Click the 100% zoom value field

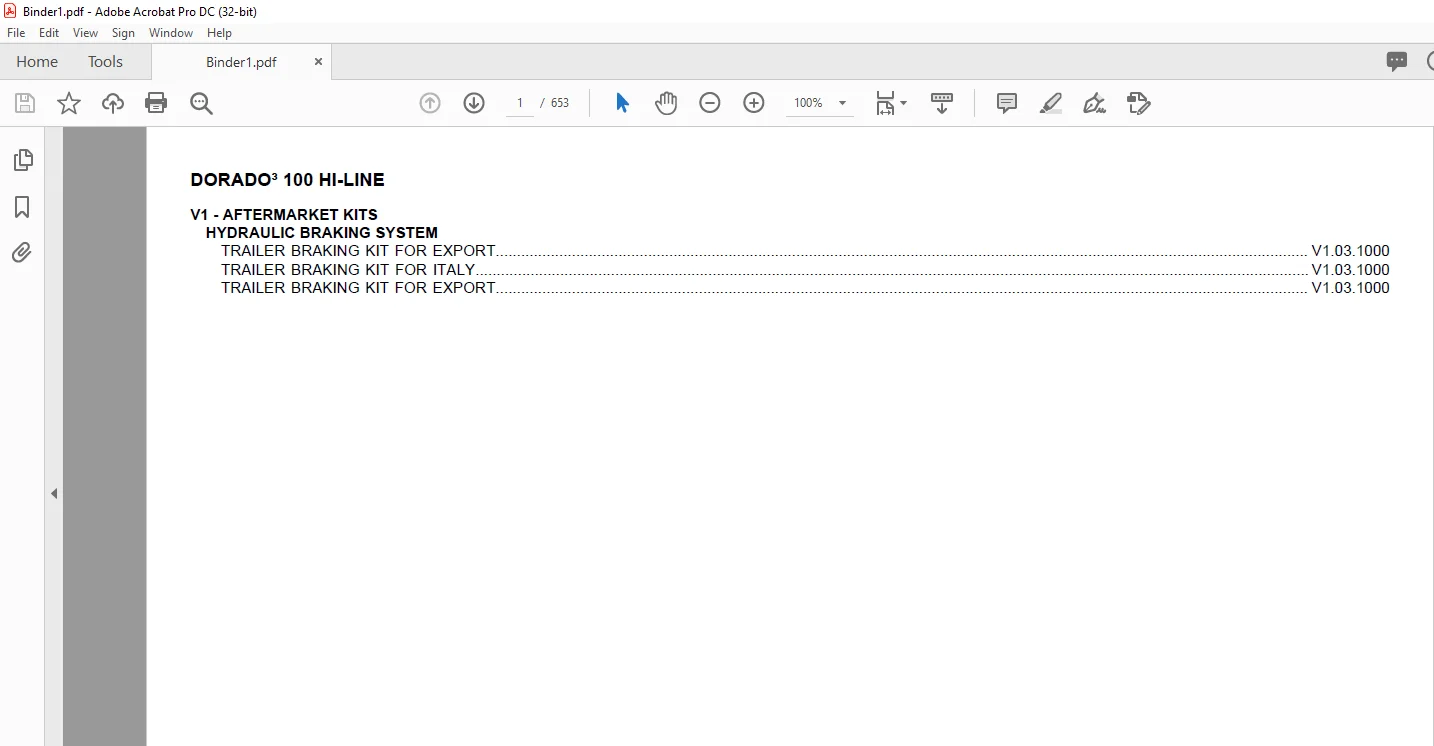808,103
